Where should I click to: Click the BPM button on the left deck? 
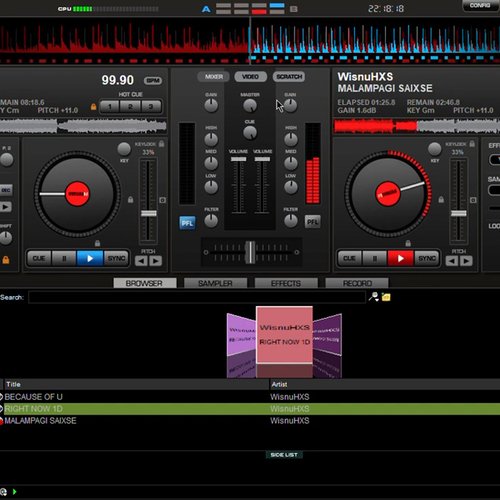[x=153, y=81]
